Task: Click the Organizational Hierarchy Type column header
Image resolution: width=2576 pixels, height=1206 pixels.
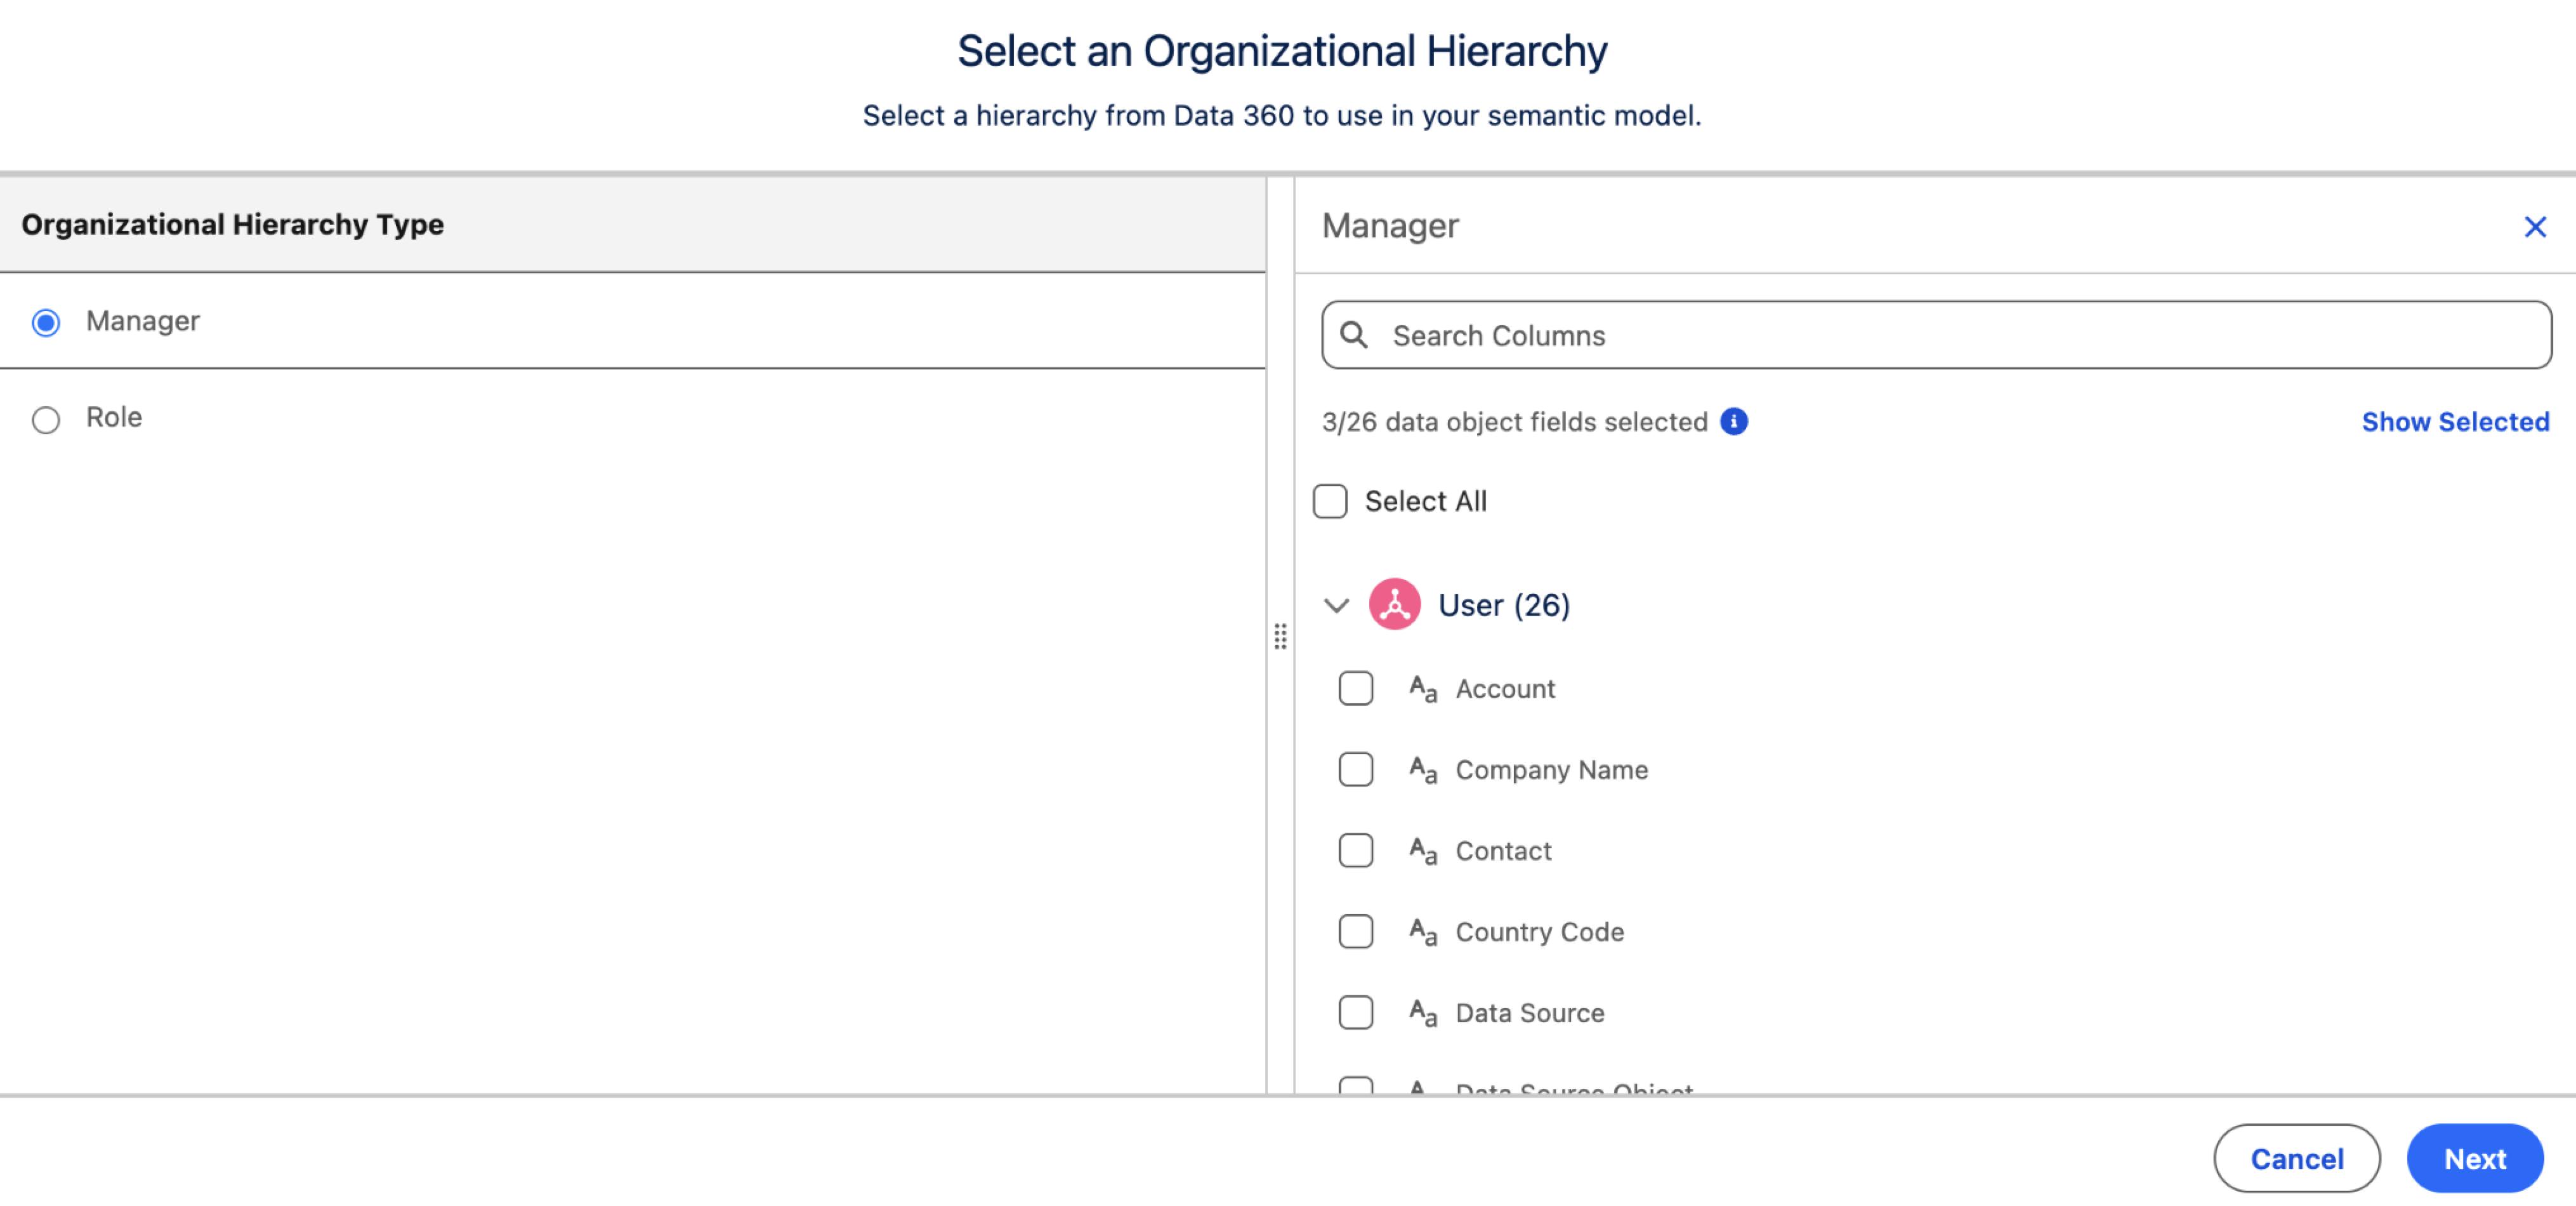Action: (232, 224)
